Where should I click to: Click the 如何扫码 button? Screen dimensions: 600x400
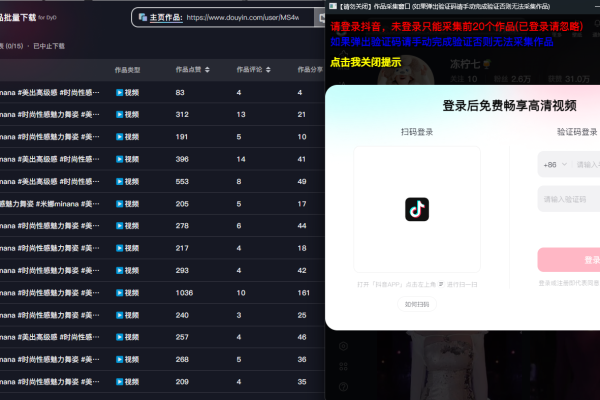pos(417,304)
